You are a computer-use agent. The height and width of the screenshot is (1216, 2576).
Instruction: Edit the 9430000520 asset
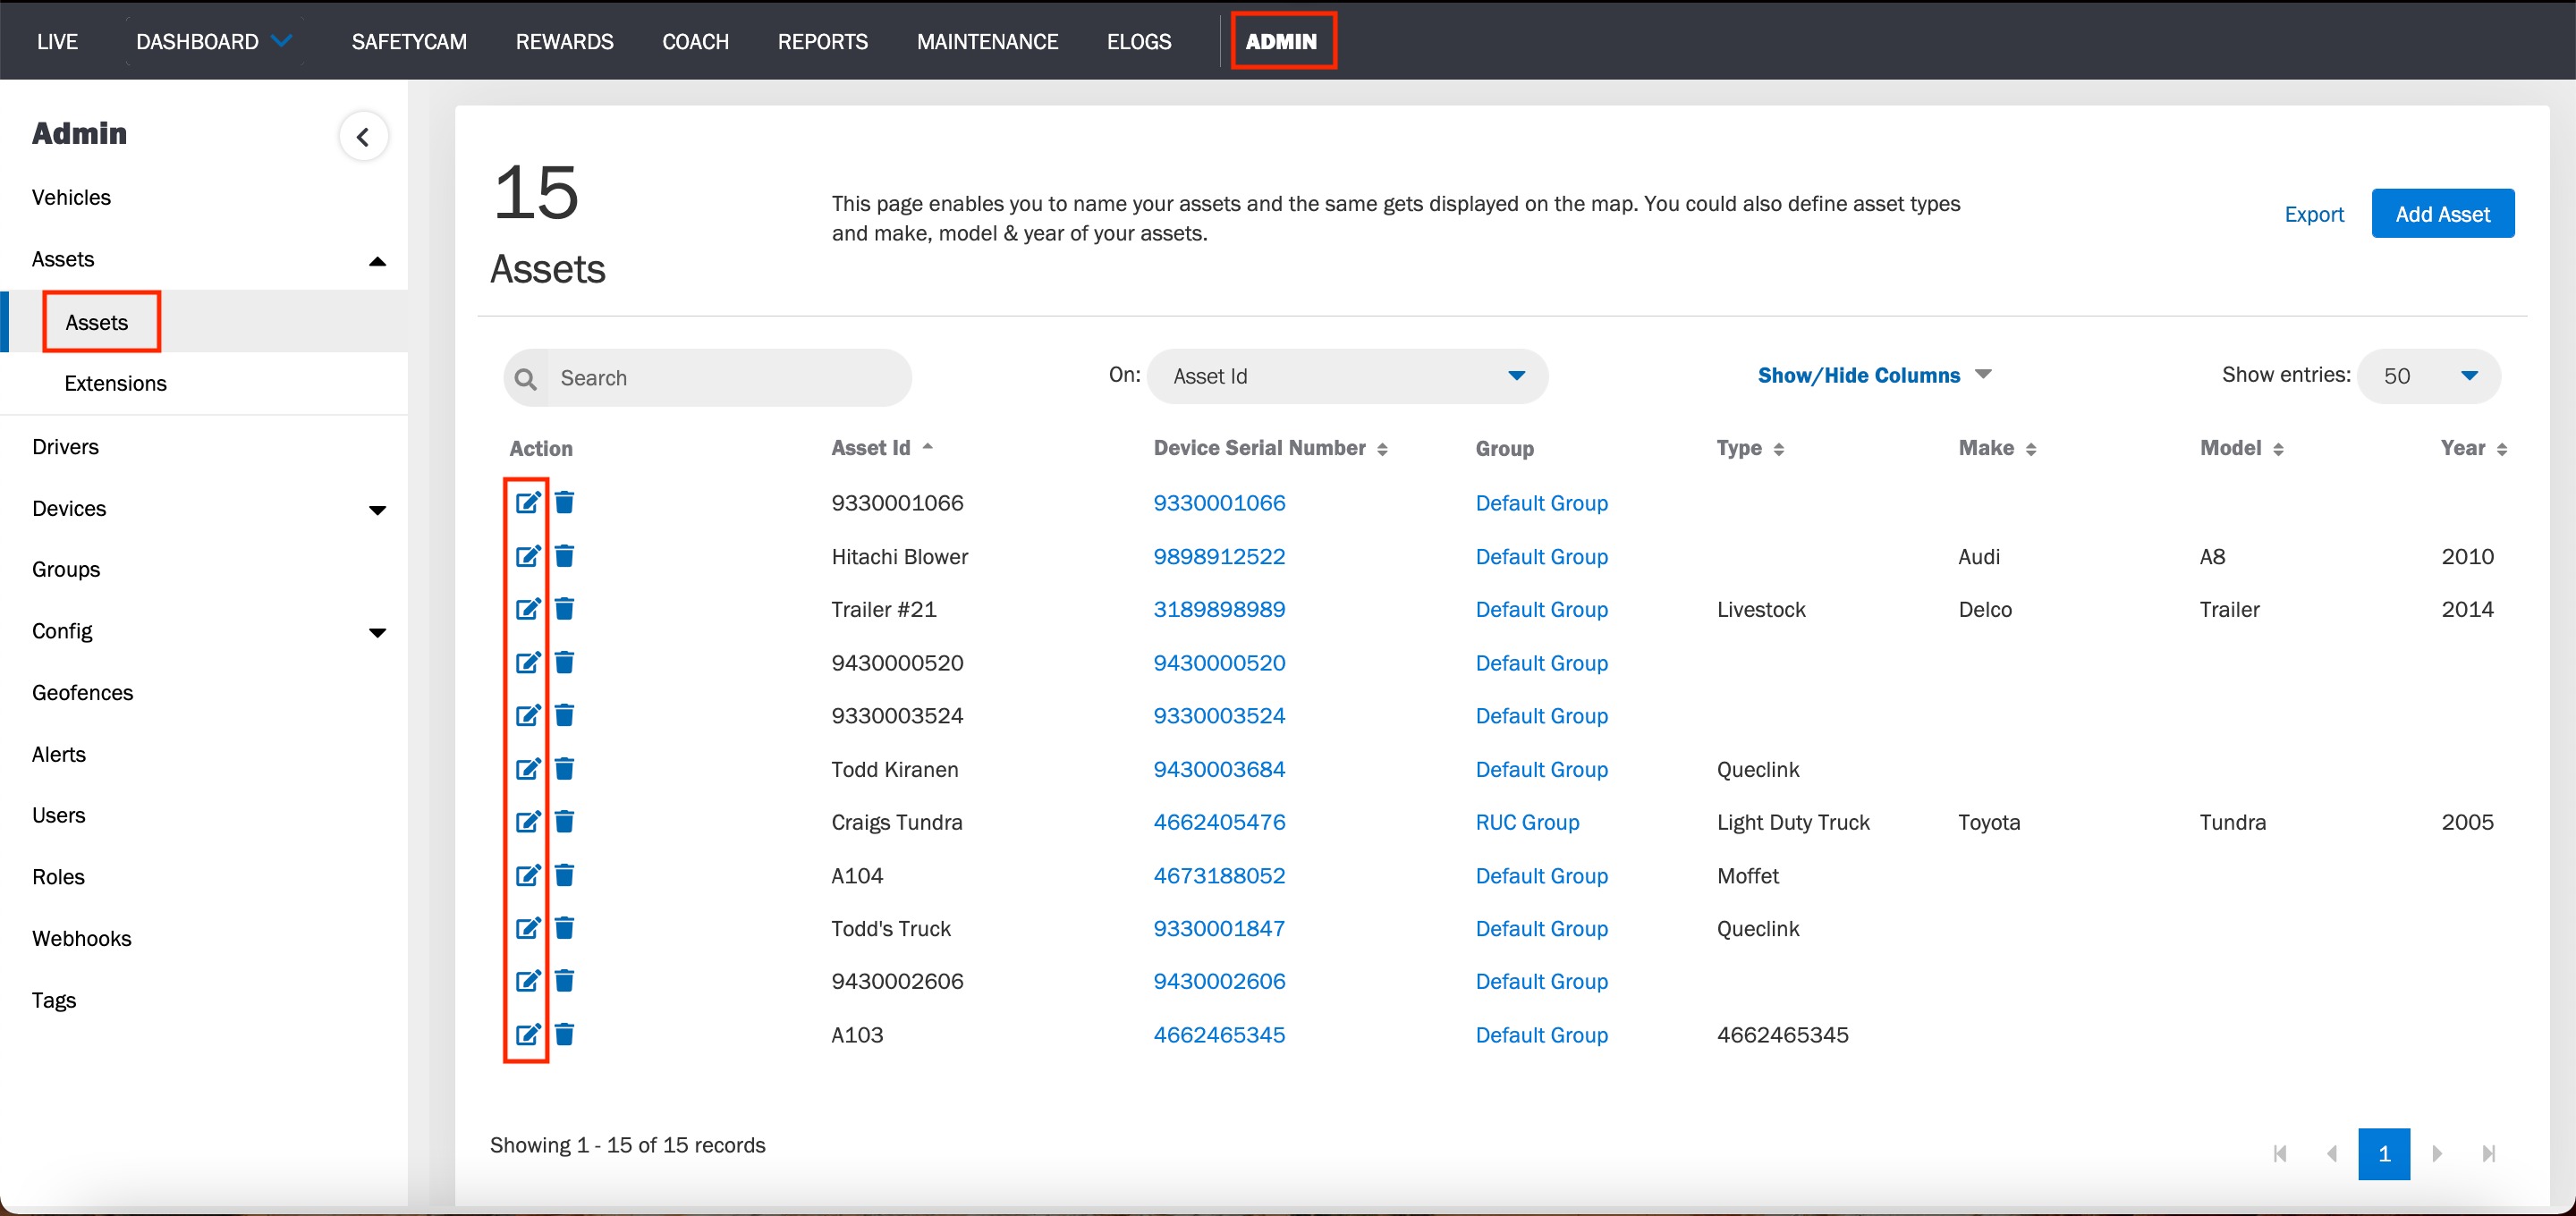point(528,662)
